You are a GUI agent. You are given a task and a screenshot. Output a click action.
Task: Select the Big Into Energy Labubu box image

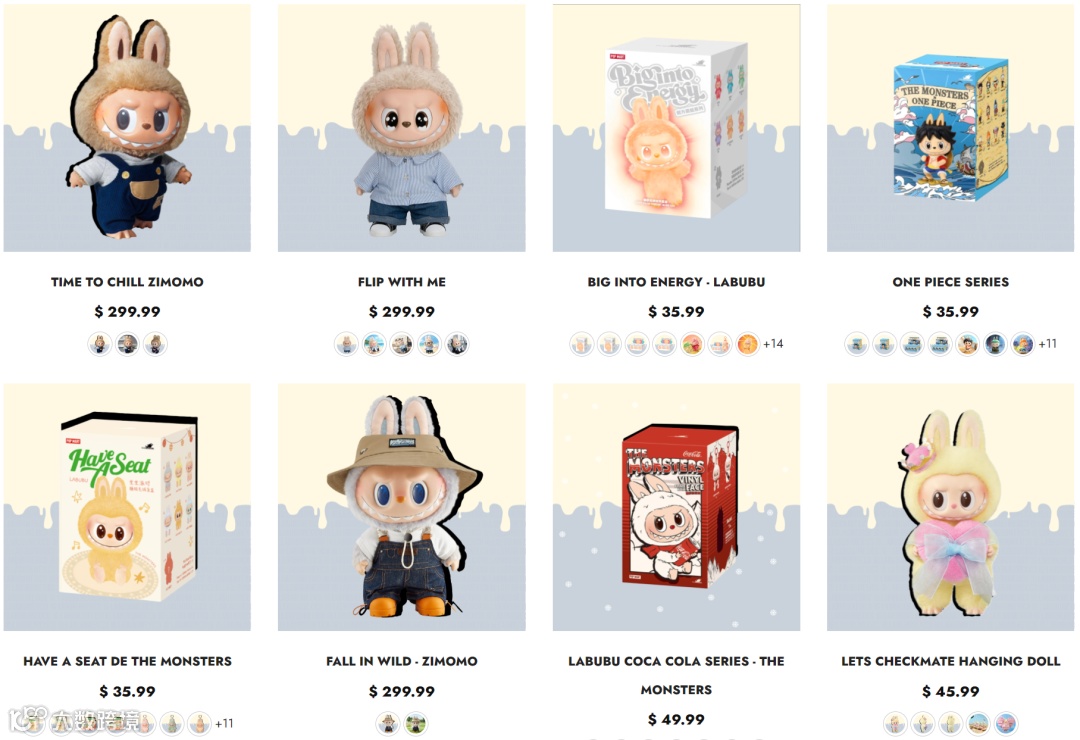(x=676, y=127)
